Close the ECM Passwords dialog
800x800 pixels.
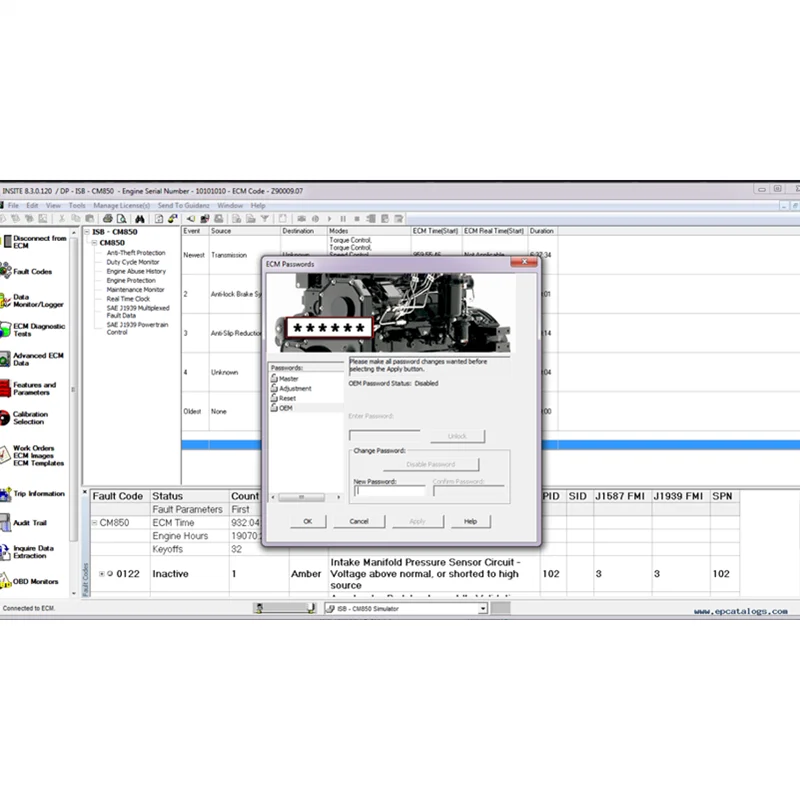tap(524, 262)
